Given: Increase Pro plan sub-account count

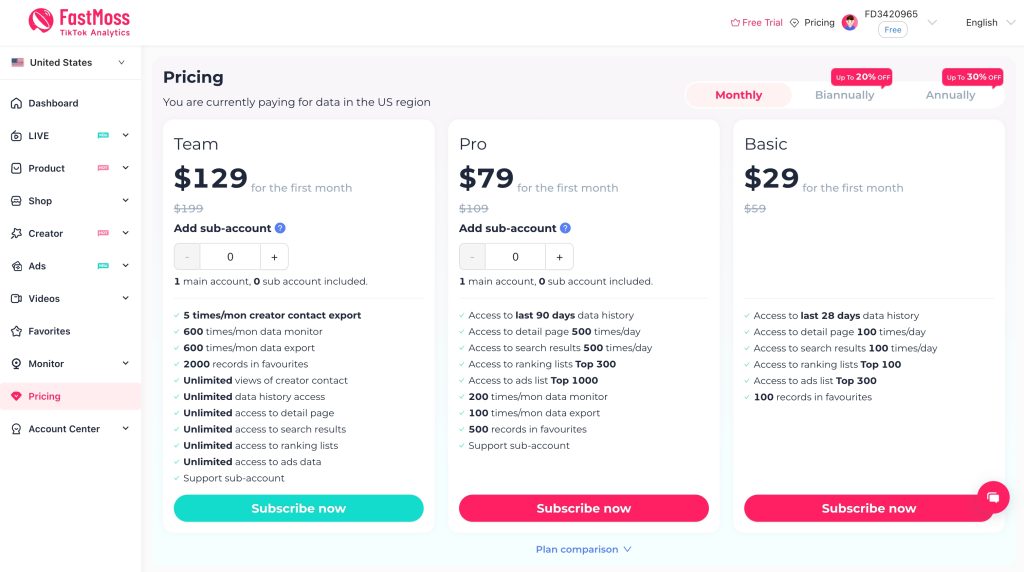Looking at the screenshot, I should tap(559, 257).
